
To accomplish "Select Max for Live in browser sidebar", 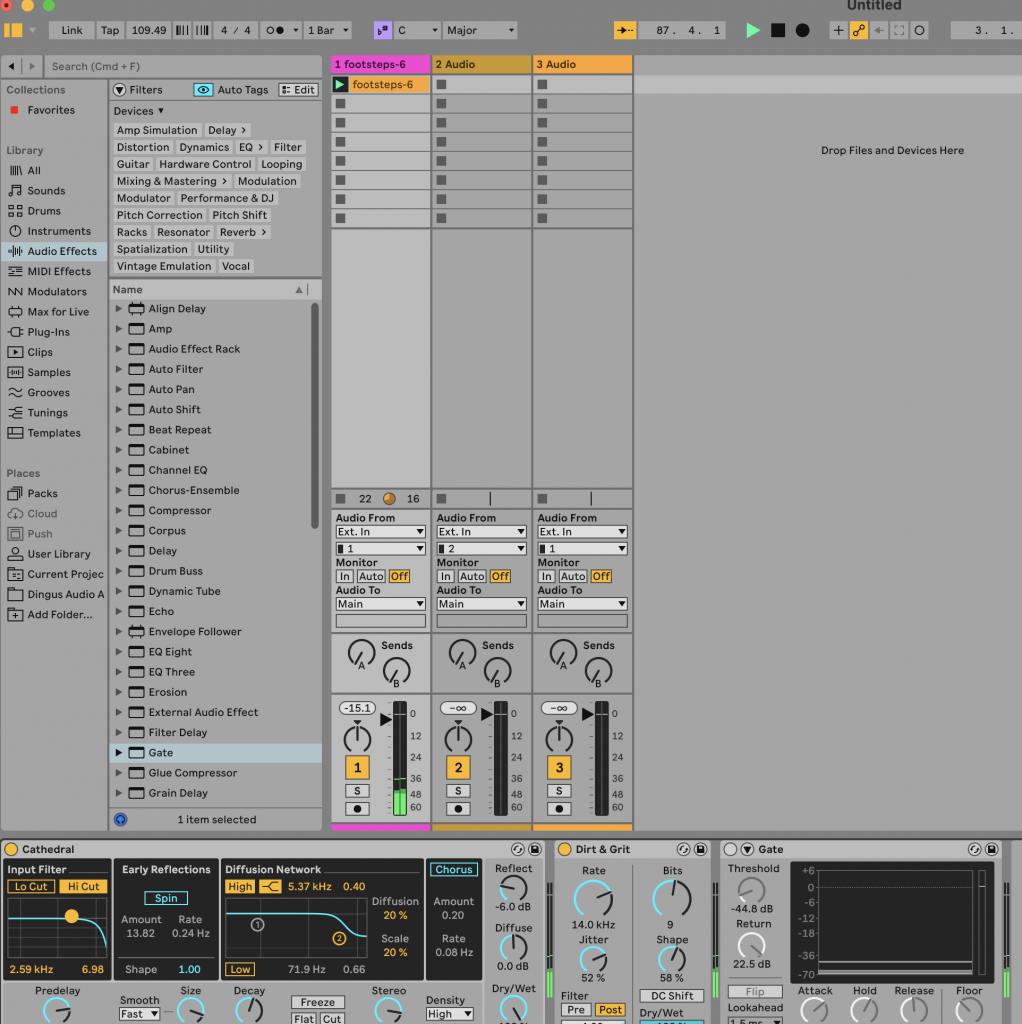I will [x=58, y=312].
